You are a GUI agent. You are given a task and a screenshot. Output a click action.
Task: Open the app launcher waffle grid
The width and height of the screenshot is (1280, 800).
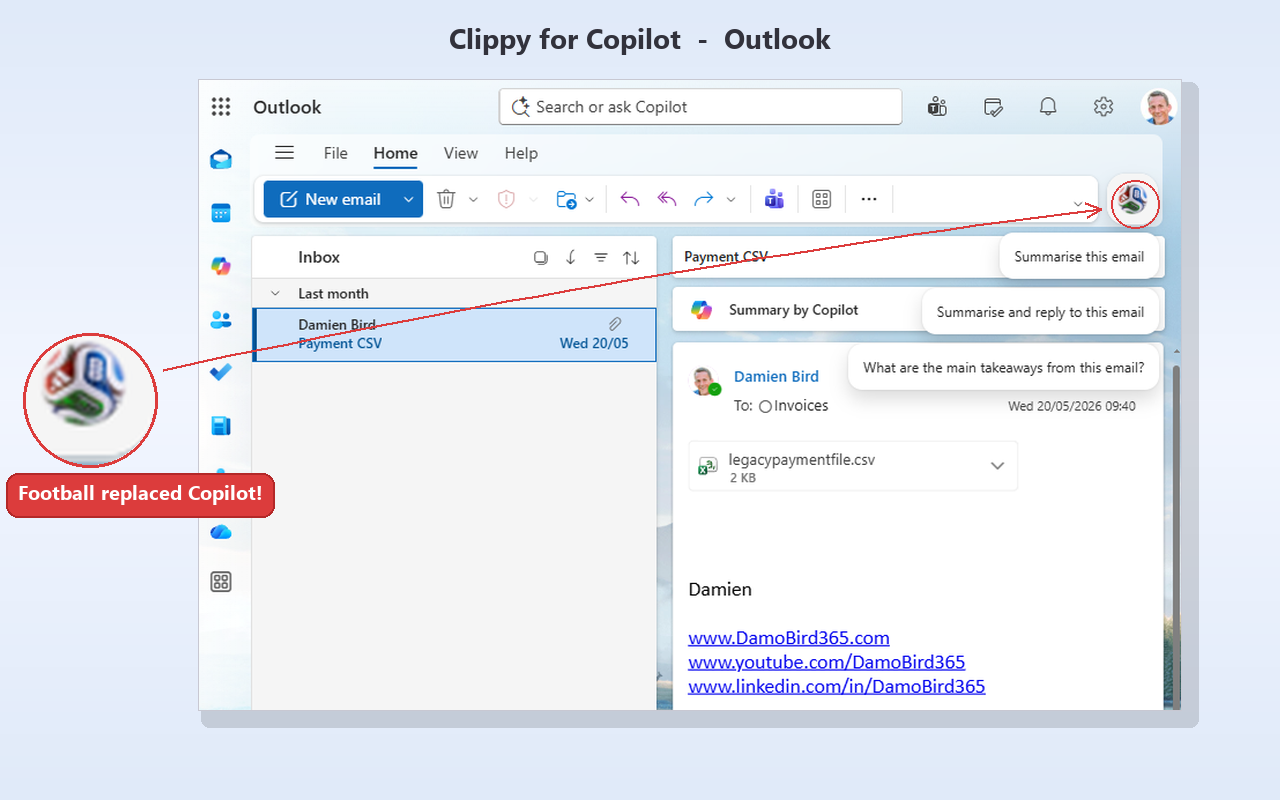[x=221, y=107]
